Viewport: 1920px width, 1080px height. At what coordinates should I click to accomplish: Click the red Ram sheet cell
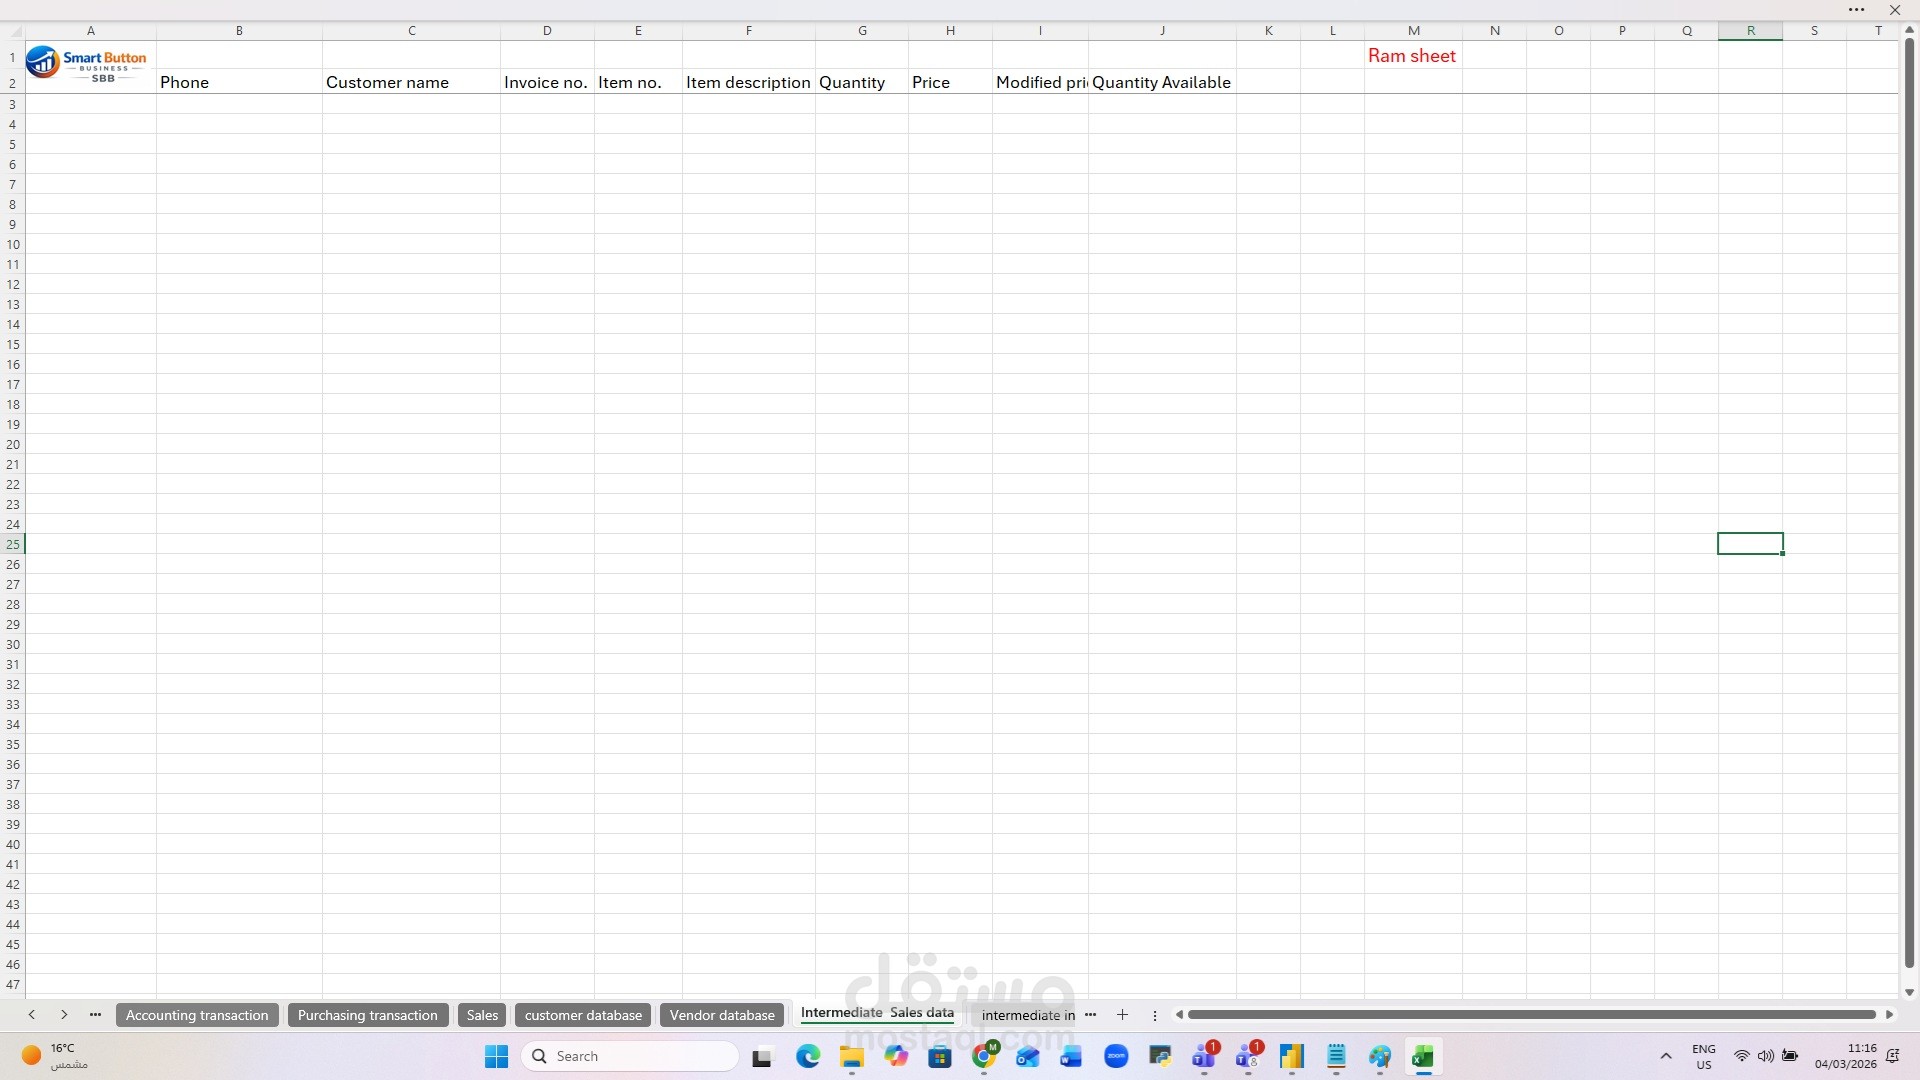[1412, 56]
